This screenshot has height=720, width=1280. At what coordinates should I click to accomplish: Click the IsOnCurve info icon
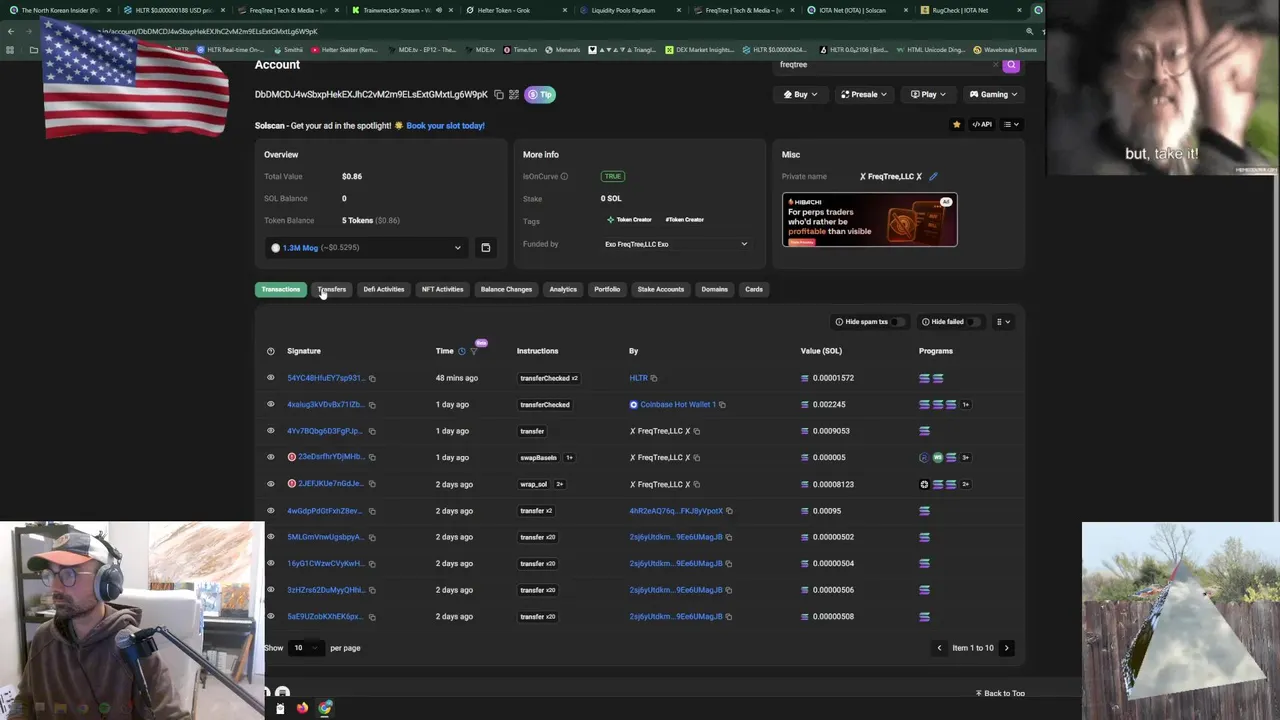(x=564, y=176)
